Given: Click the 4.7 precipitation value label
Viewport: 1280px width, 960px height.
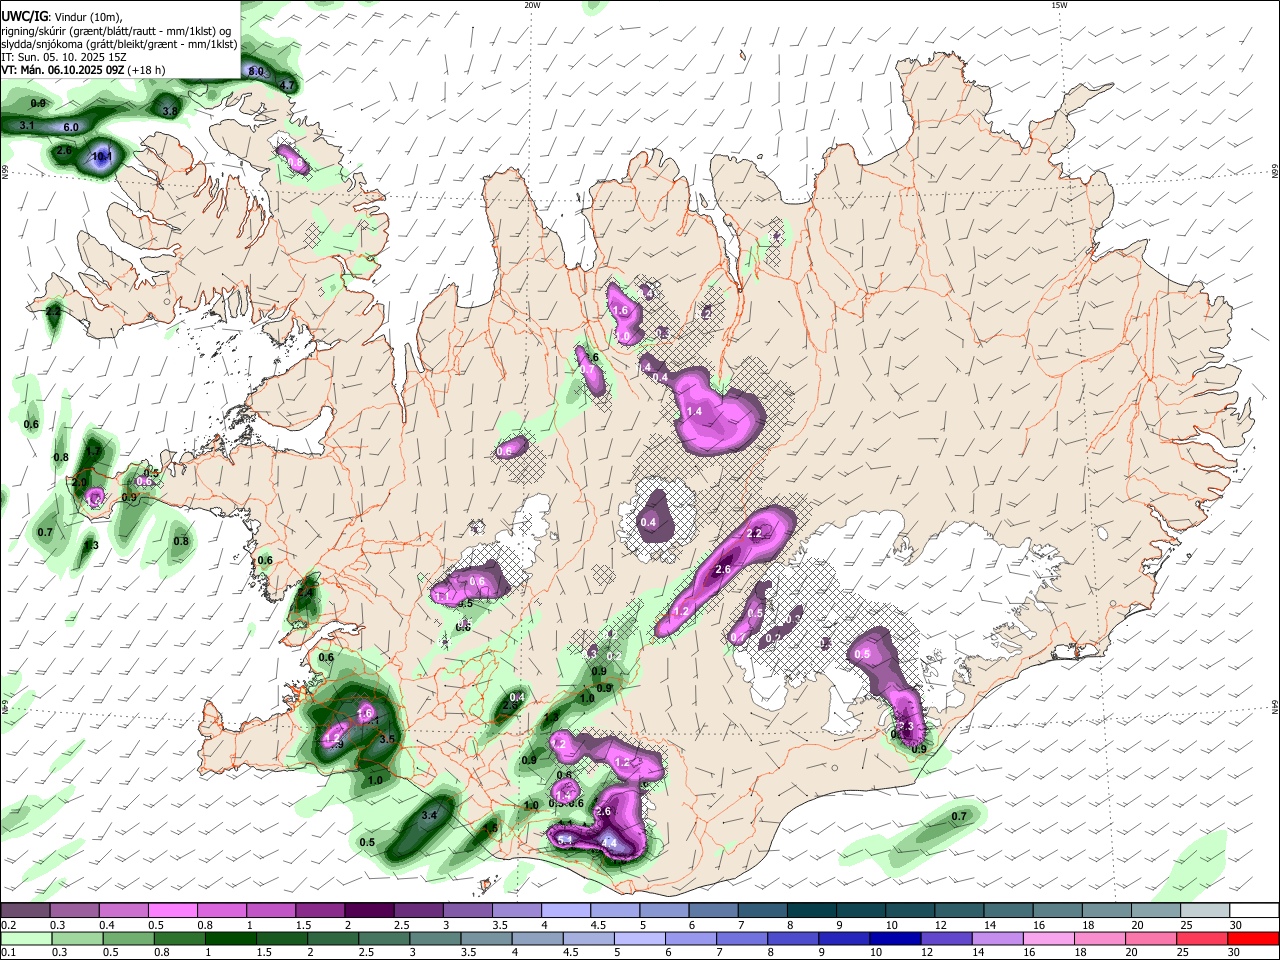Looking at the screenshot, I should click(x=287, y=86).
